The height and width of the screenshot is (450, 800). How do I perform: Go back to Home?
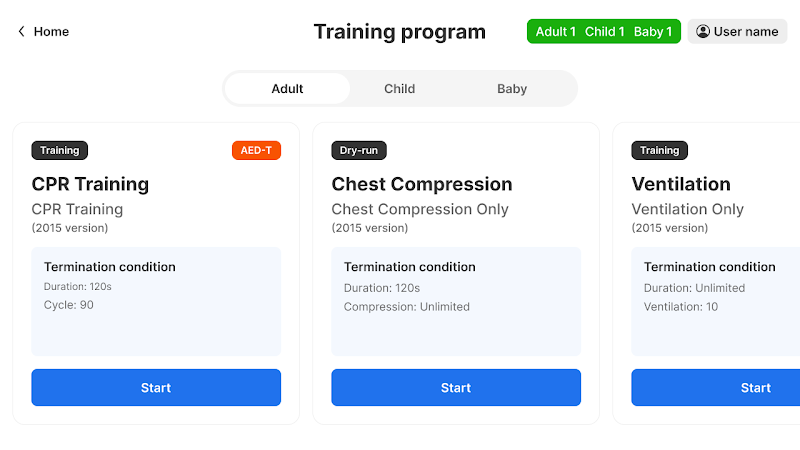[x=43, y=32]
